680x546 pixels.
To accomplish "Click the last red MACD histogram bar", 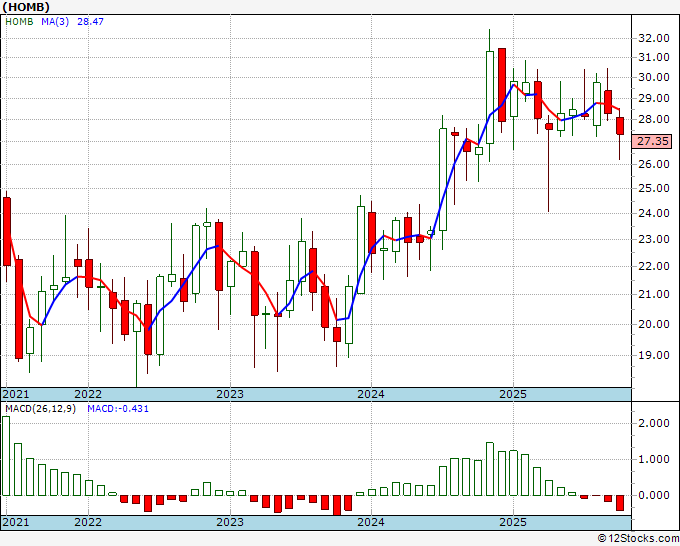I will pos(619,503).
